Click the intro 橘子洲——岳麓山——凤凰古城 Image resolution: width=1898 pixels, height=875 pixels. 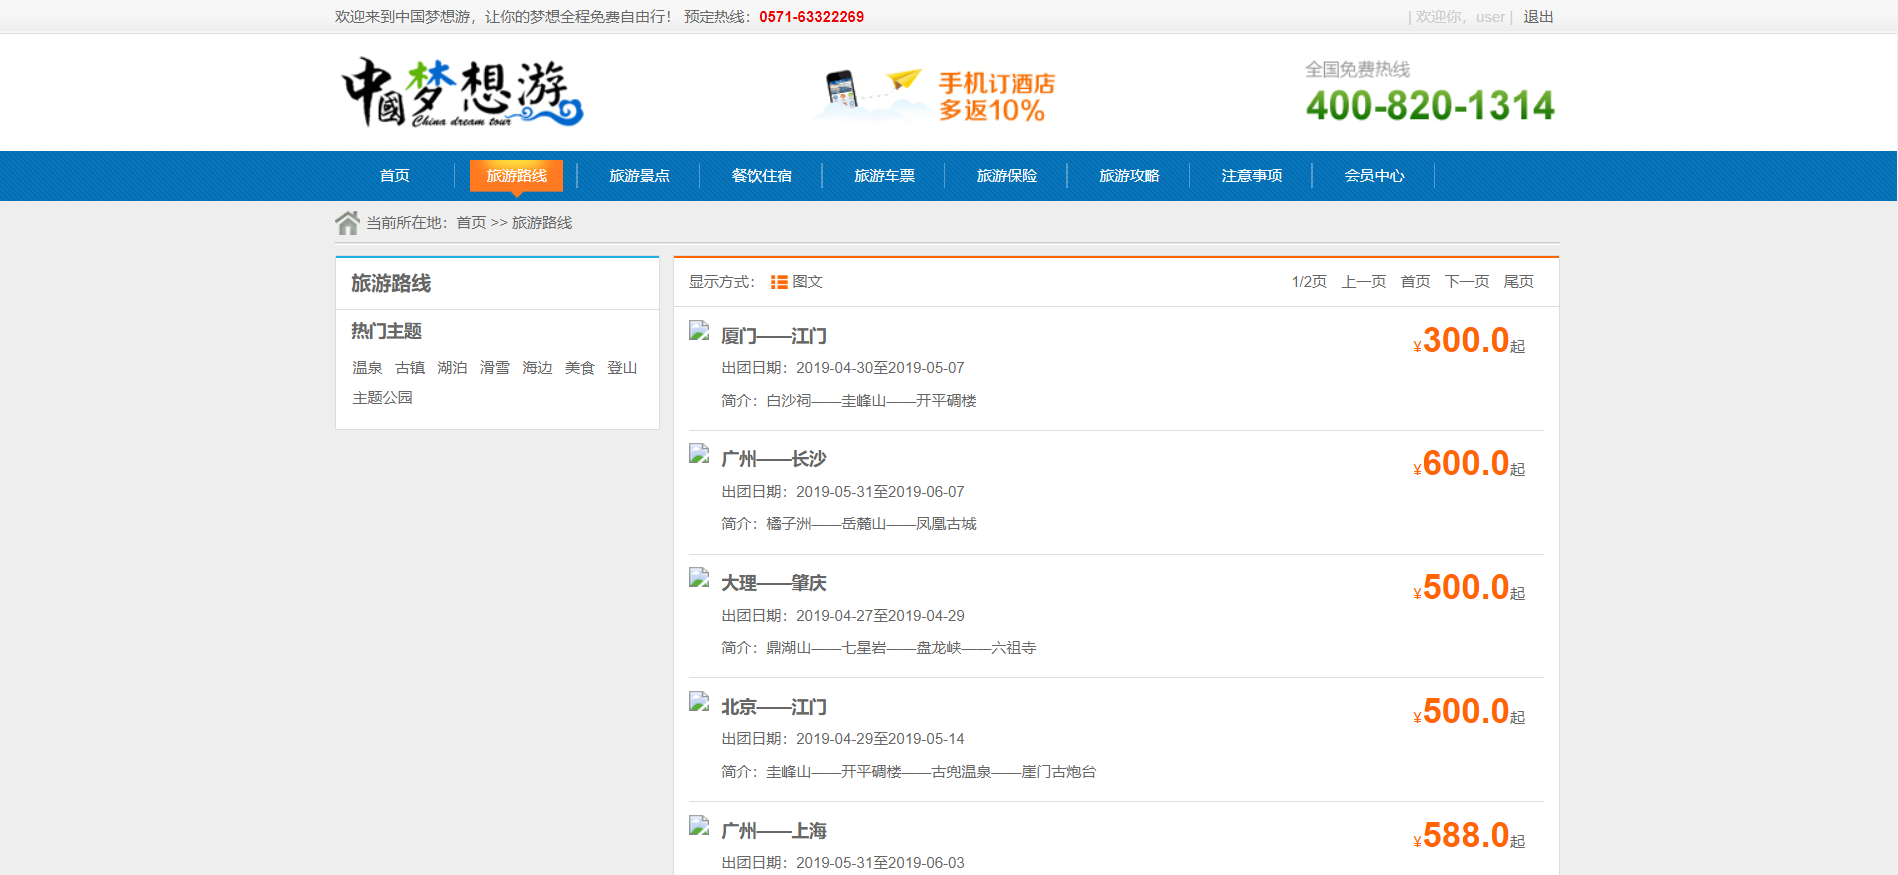[x=871, y=524]
